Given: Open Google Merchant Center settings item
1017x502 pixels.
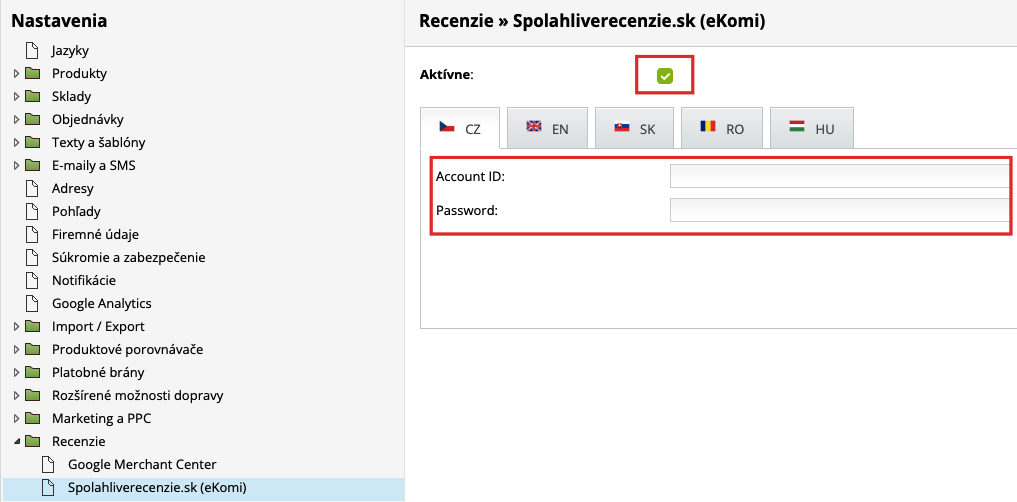Looking at the screenshot, I should pyautogui.click(x=142, y=464).
